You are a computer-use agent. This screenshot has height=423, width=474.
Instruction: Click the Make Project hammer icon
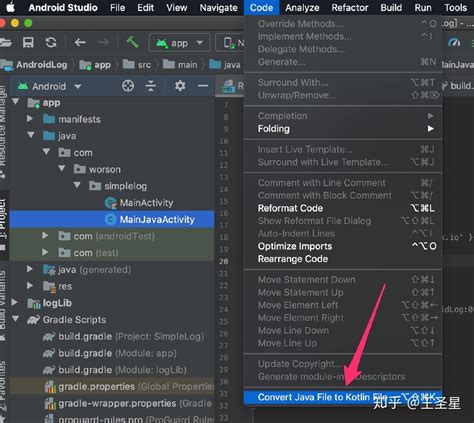click(x=132, y=42)
